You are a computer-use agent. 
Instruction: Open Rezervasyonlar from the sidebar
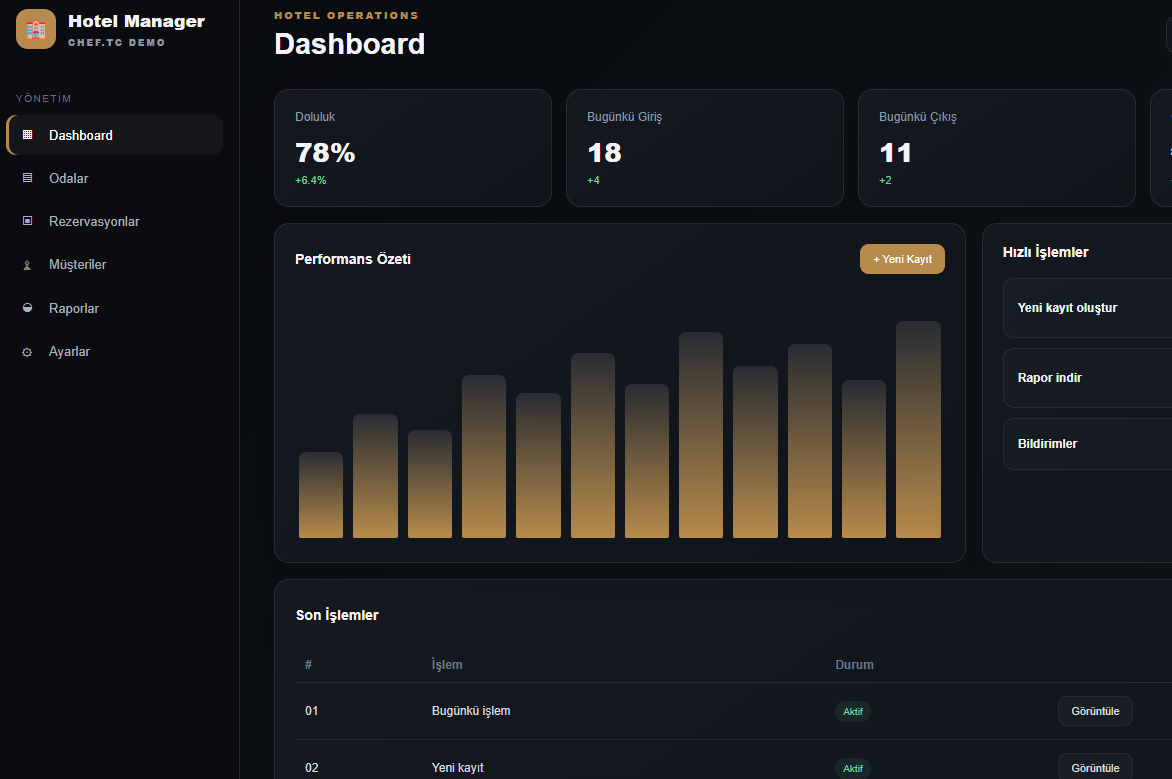pos(114,221)
